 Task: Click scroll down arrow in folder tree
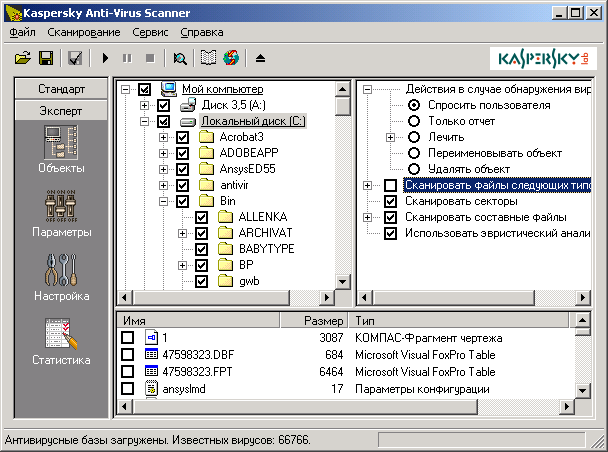pyautogui.click(x=342, y=282)
